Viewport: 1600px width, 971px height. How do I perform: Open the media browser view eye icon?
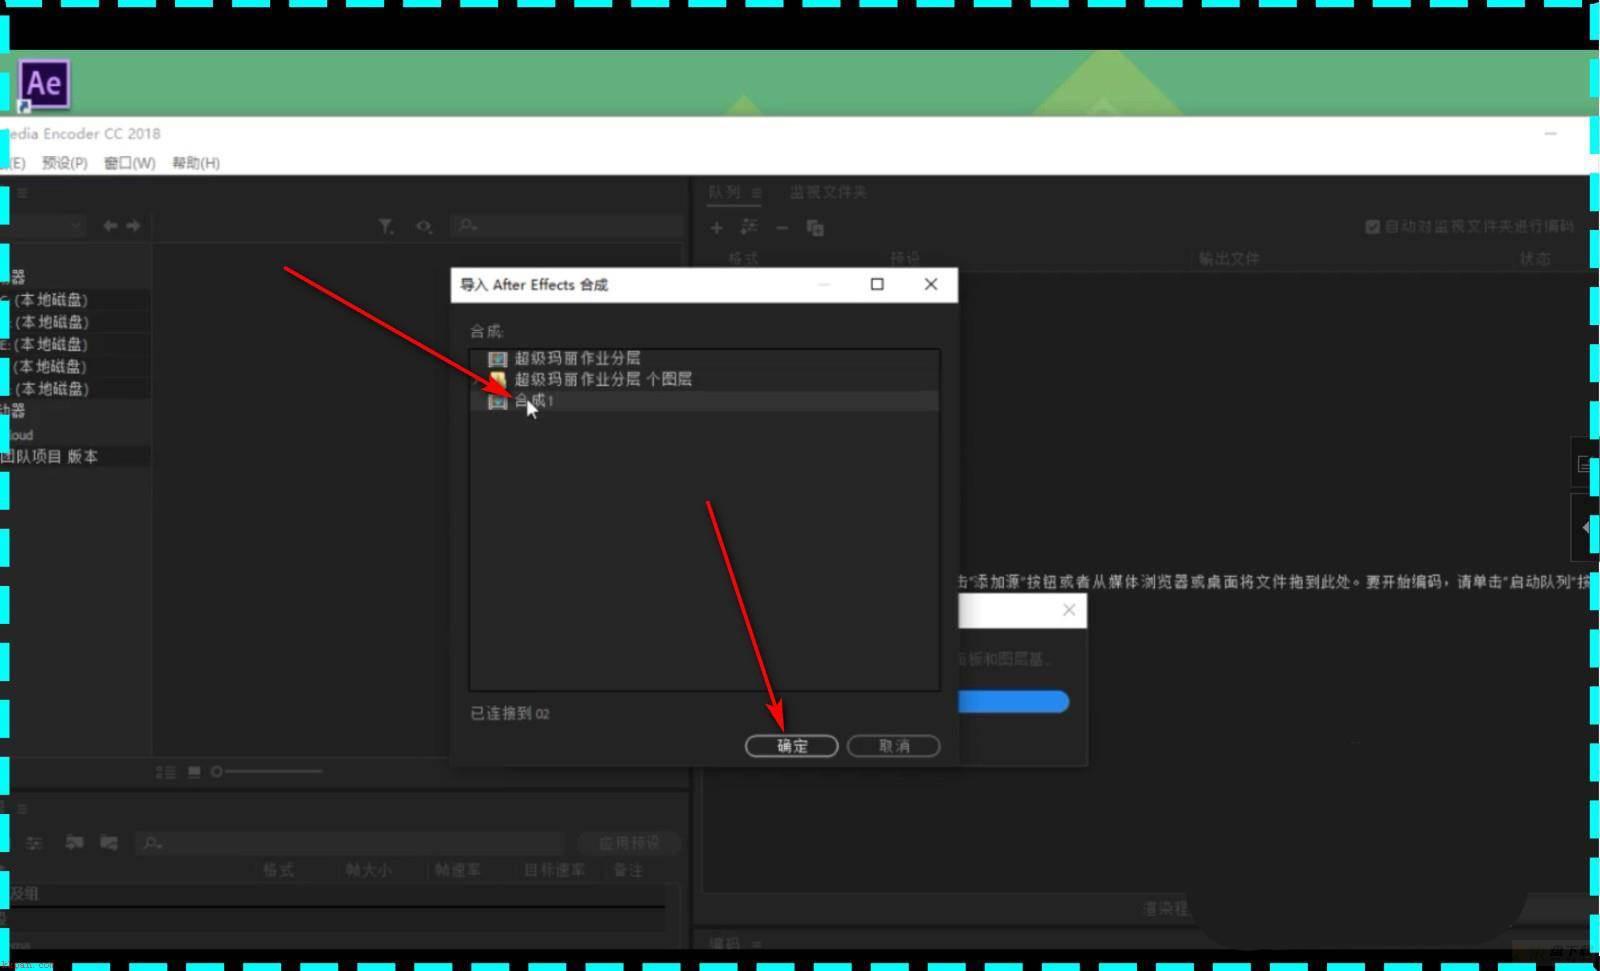click(424, 227)
